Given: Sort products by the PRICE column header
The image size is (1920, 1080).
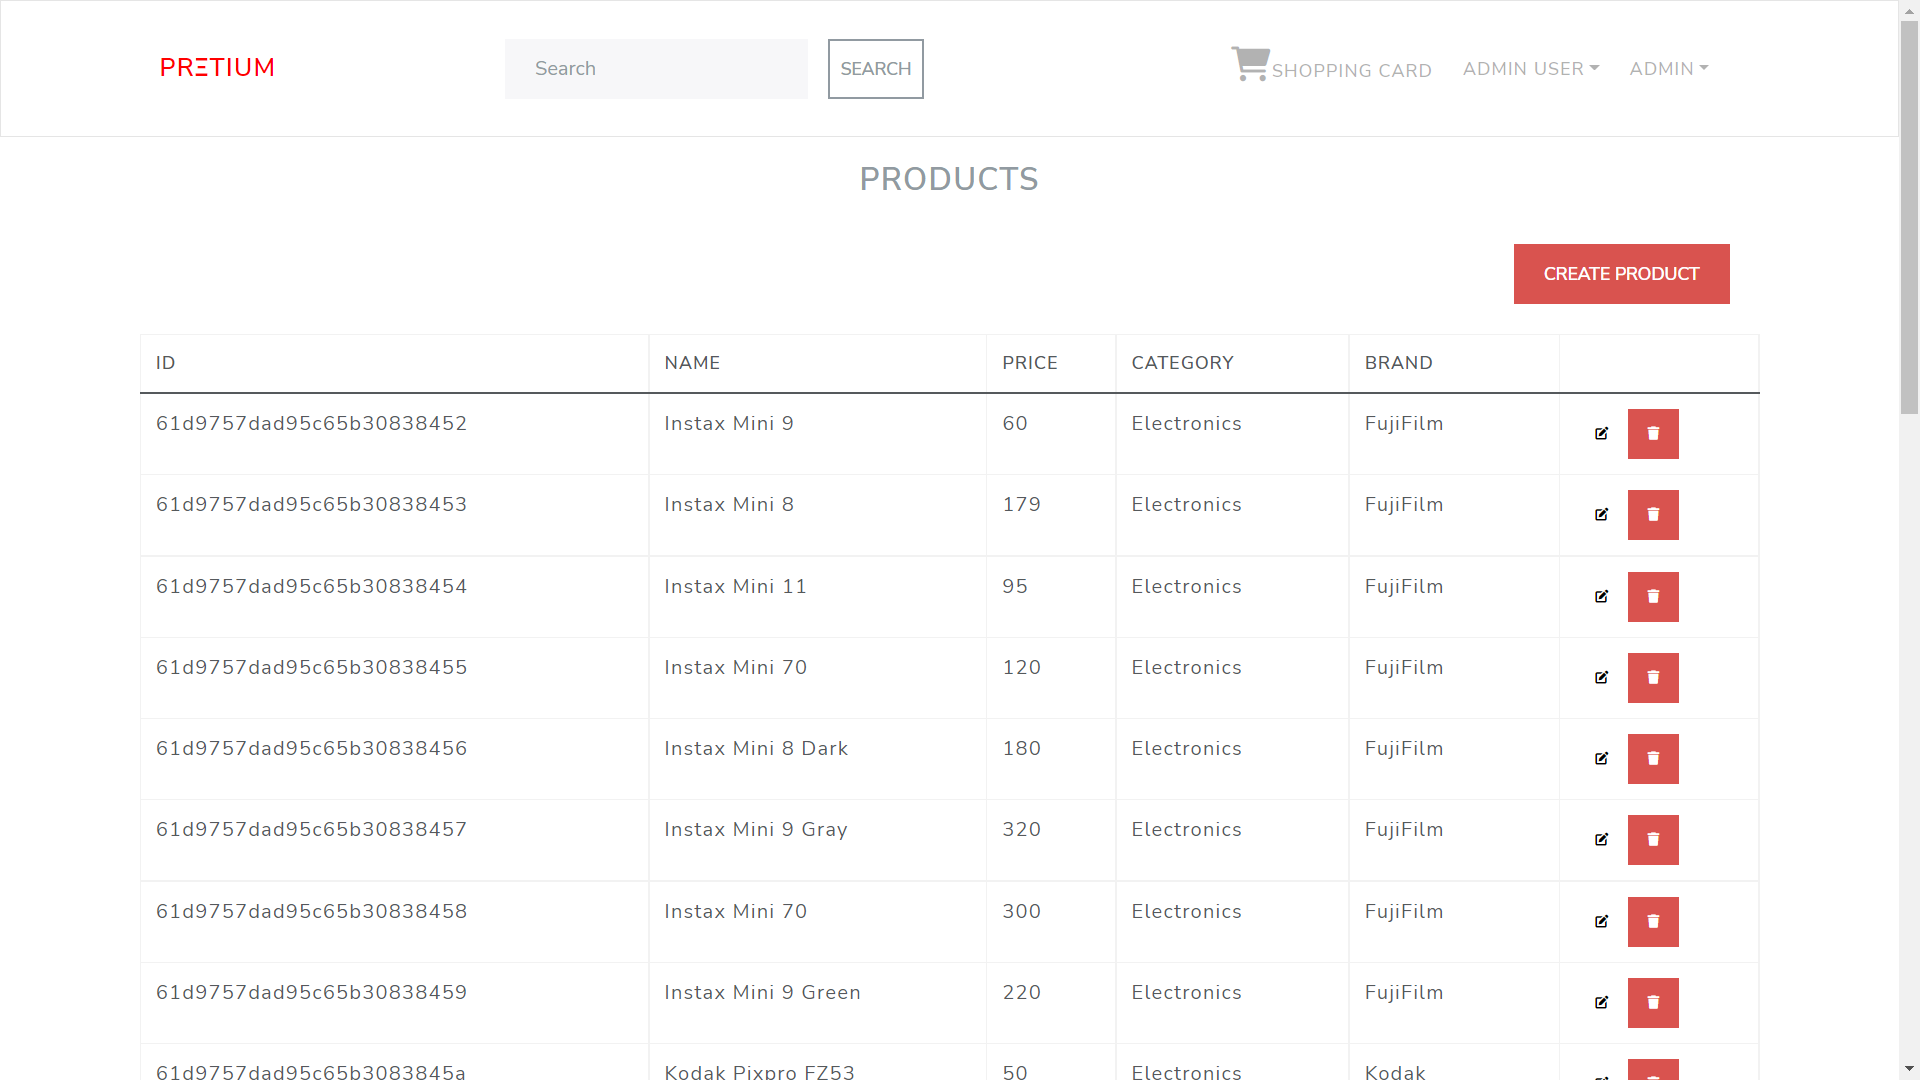Looking at the screenshot, I should click(x=1029, y=363).
